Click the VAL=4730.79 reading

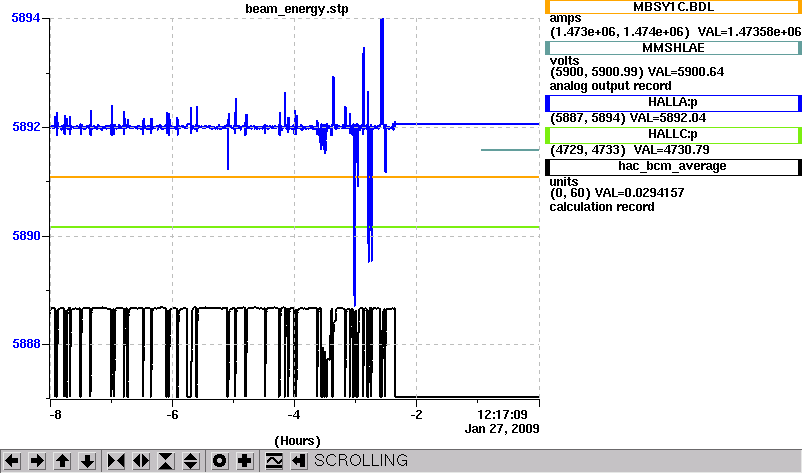click(x=672, y=150)
